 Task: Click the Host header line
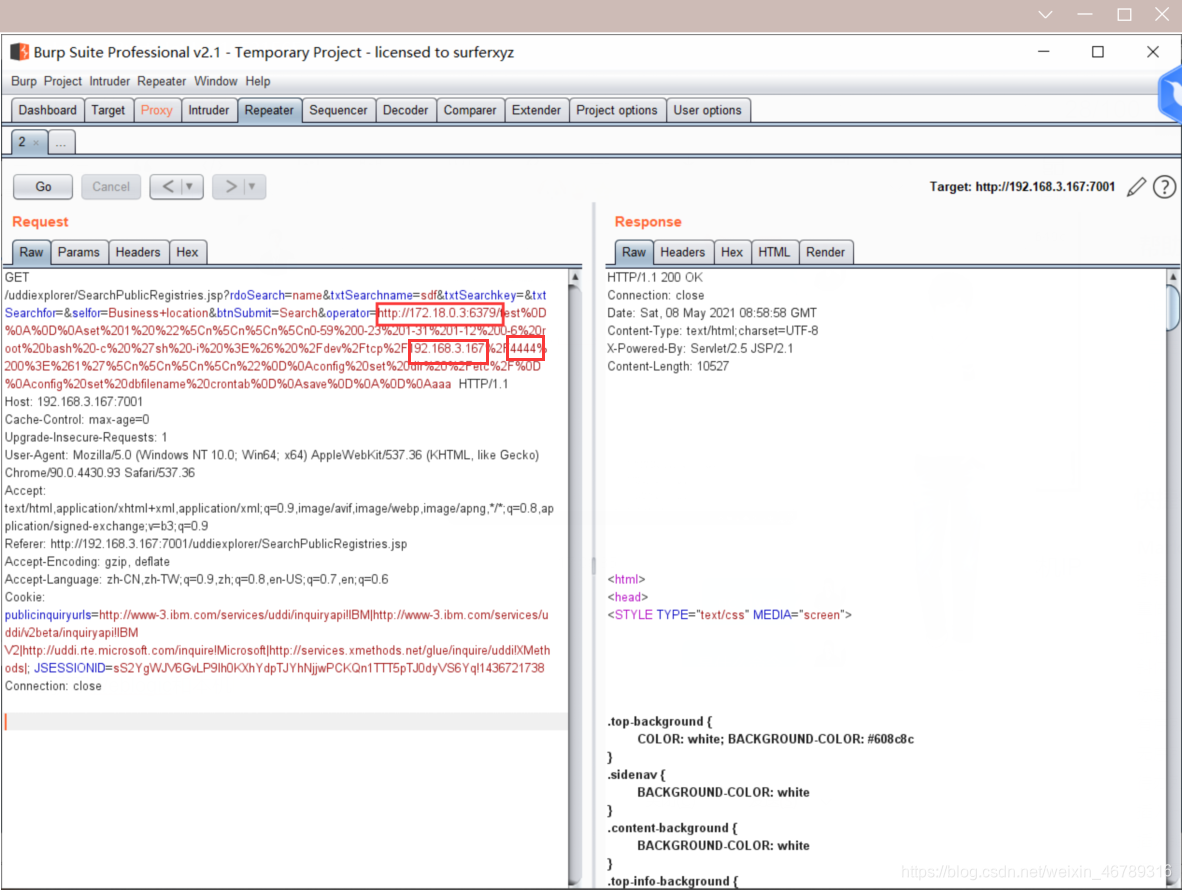tap(74, 402)
